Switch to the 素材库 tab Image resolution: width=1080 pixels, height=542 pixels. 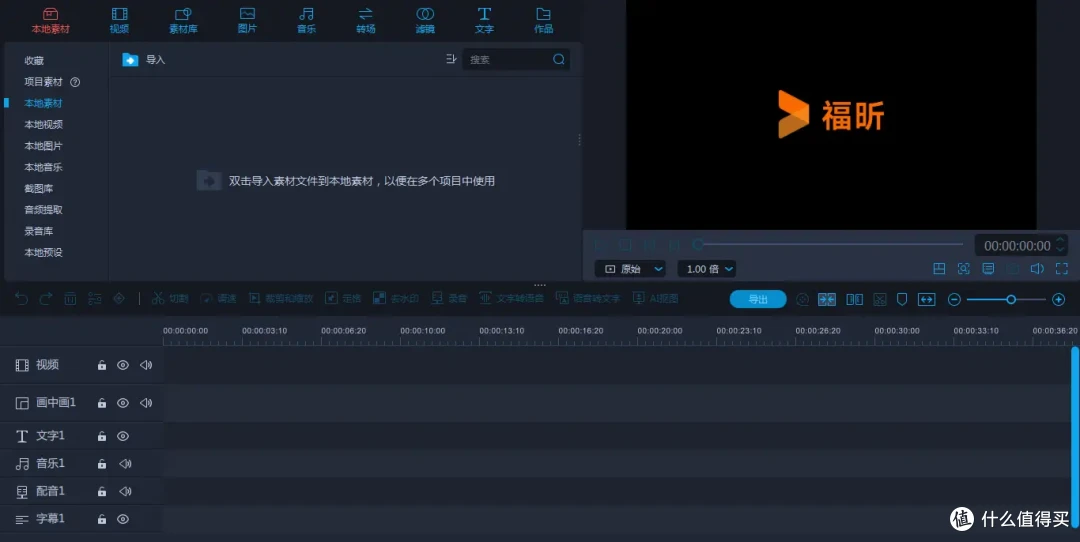pos(183,21)
